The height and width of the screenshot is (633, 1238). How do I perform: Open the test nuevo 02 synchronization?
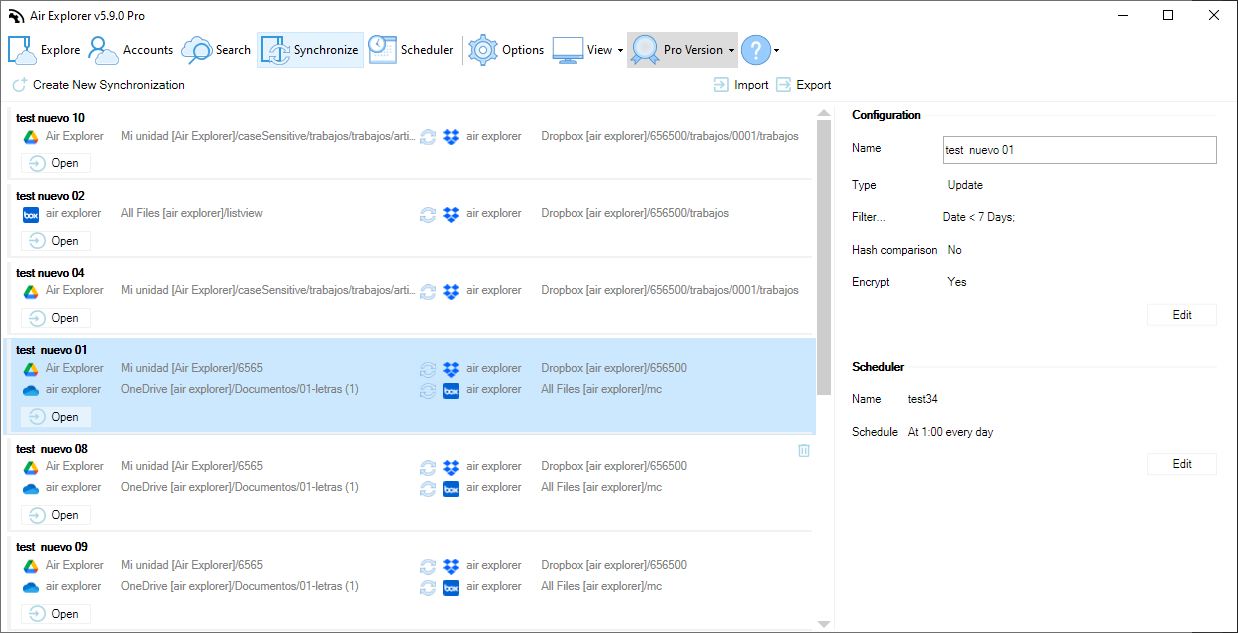pyautogui.click(x=56, y=241)
